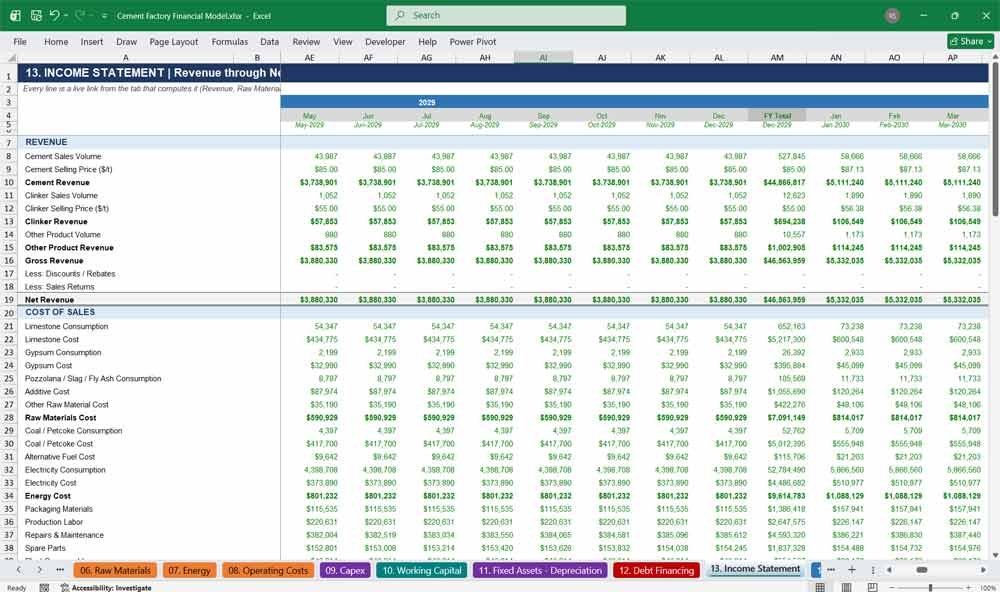Viewport: 1000px width, 592px height.
Task: Select the Net Revenue row label
Action: click(49, 300)
